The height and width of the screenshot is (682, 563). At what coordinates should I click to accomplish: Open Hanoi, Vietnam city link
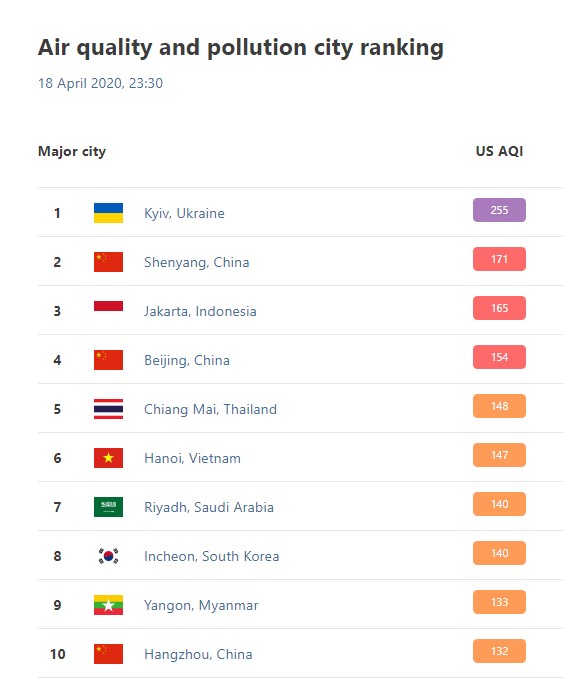click(192, 458)
